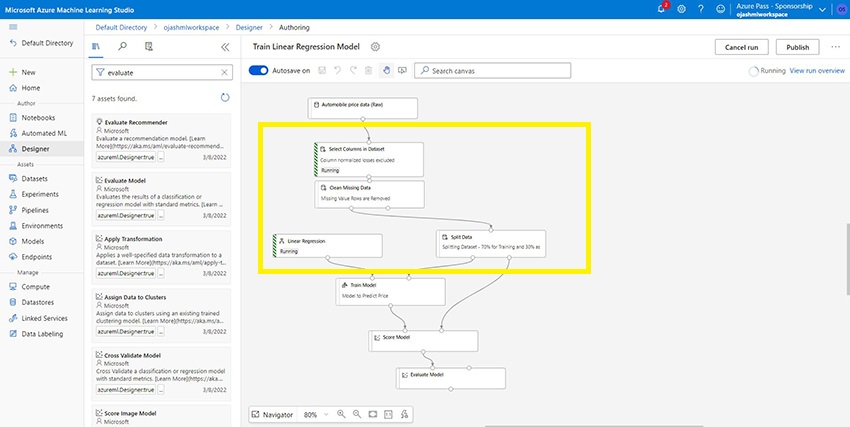Screen dimensions: 850x427
Task: Open Experiments in the sidebar
Action: (34, 194)
